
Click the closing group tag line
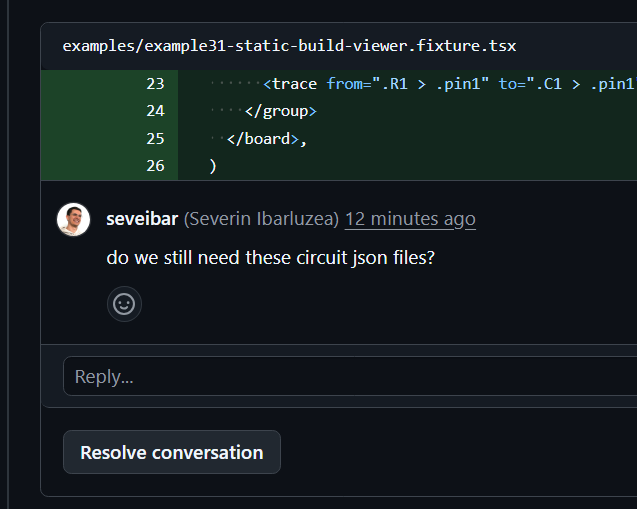pos(280,111)
